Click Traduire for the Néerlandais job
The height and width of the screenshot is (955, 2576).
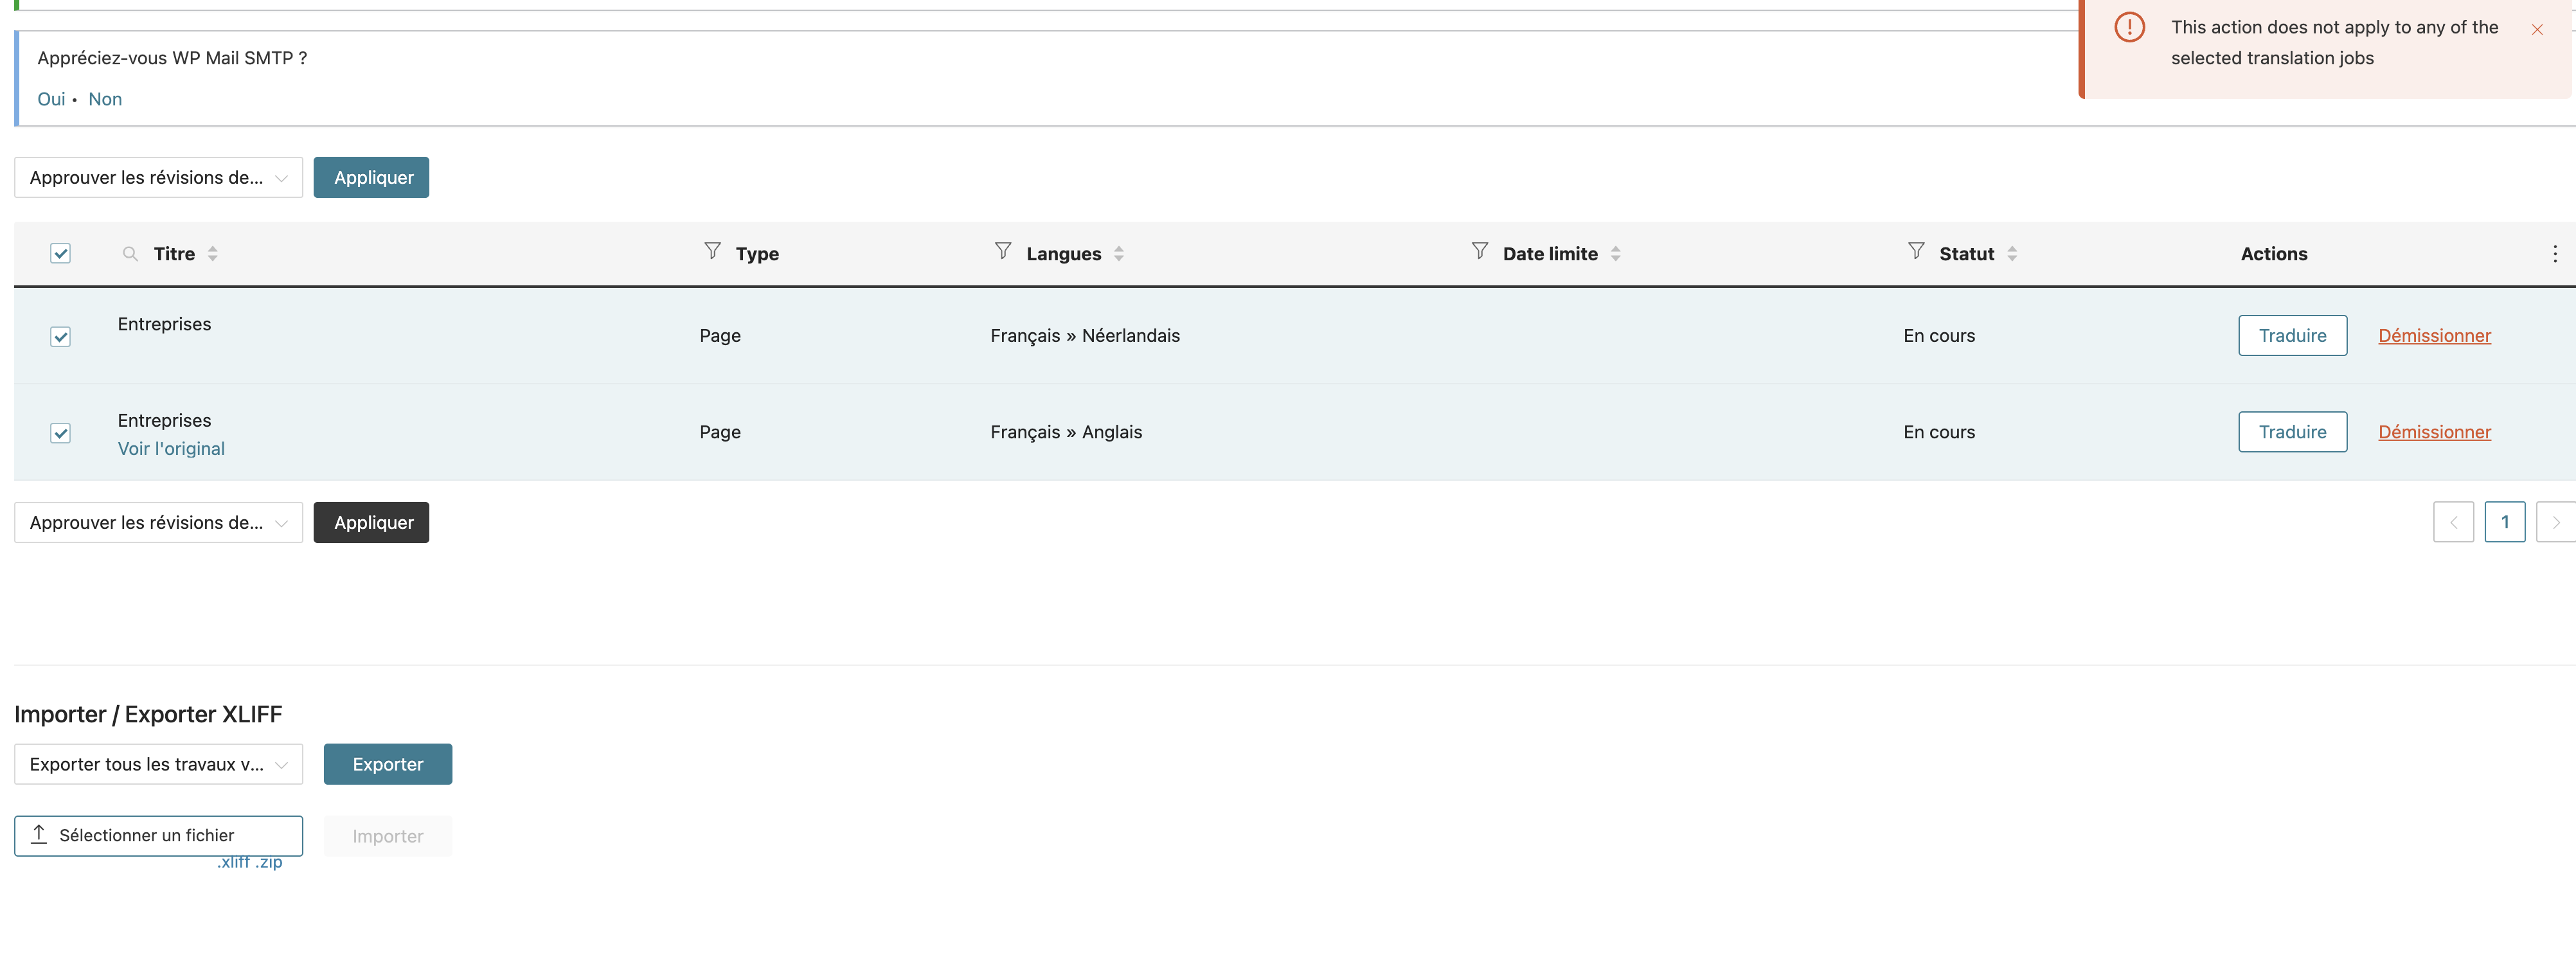pyautogui.click(x=2292, y=335)
